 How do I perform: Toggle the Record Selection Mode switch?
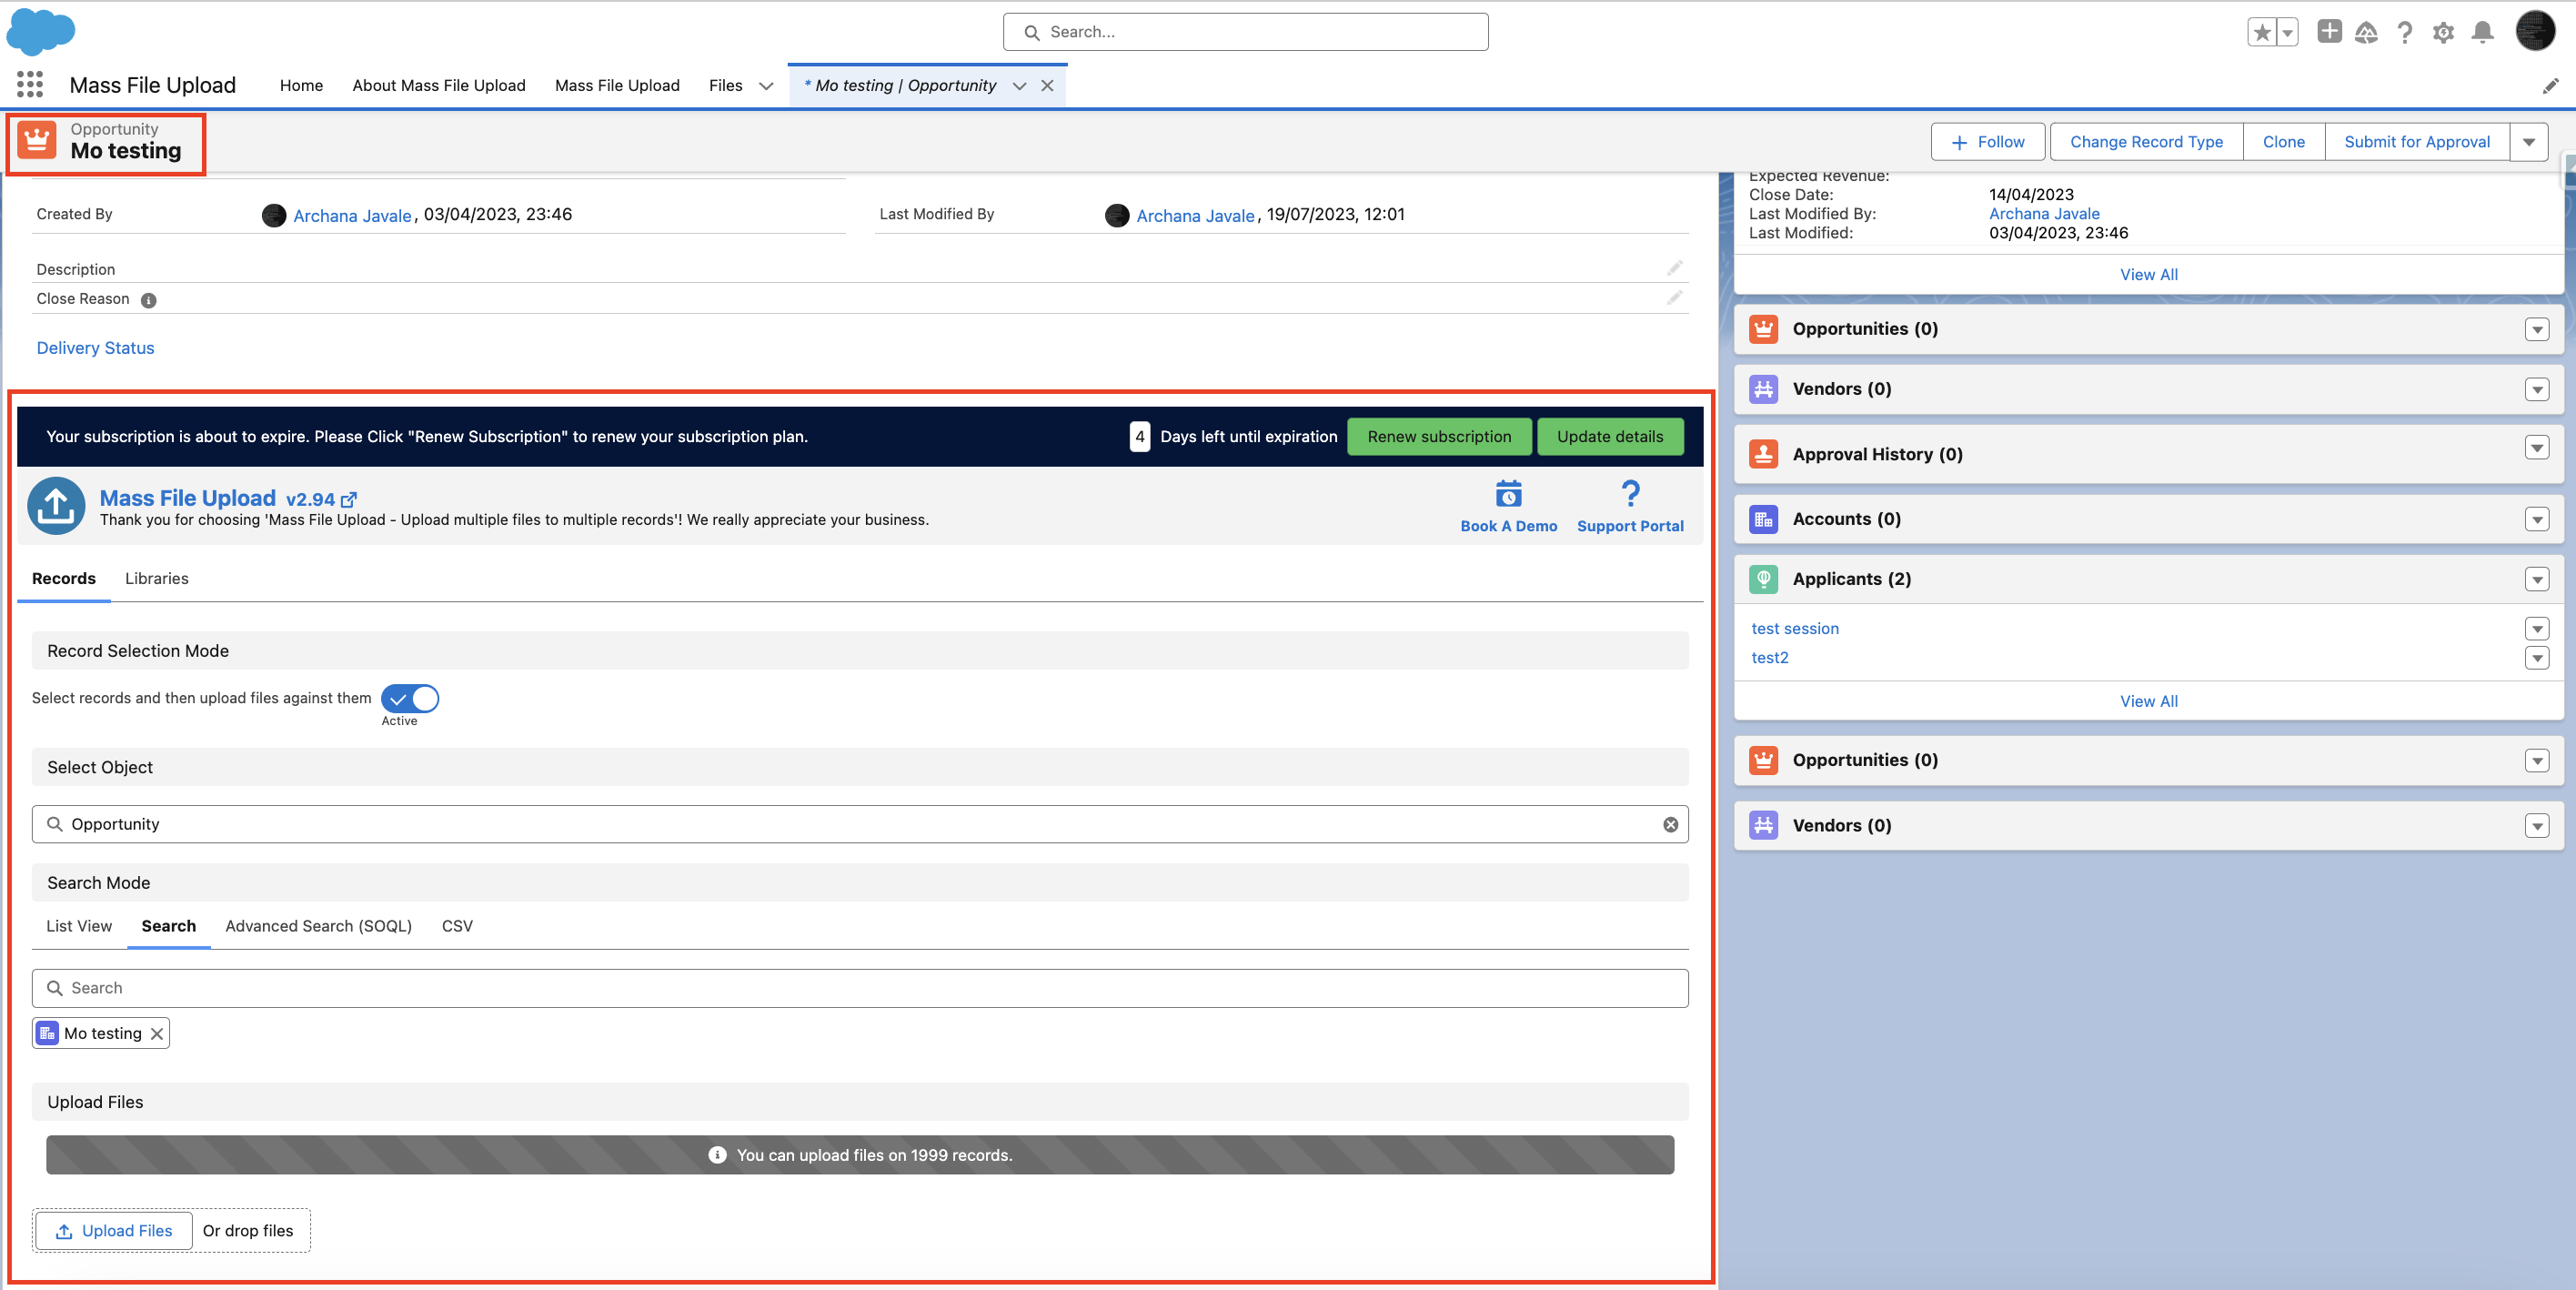tap(410, 698)
